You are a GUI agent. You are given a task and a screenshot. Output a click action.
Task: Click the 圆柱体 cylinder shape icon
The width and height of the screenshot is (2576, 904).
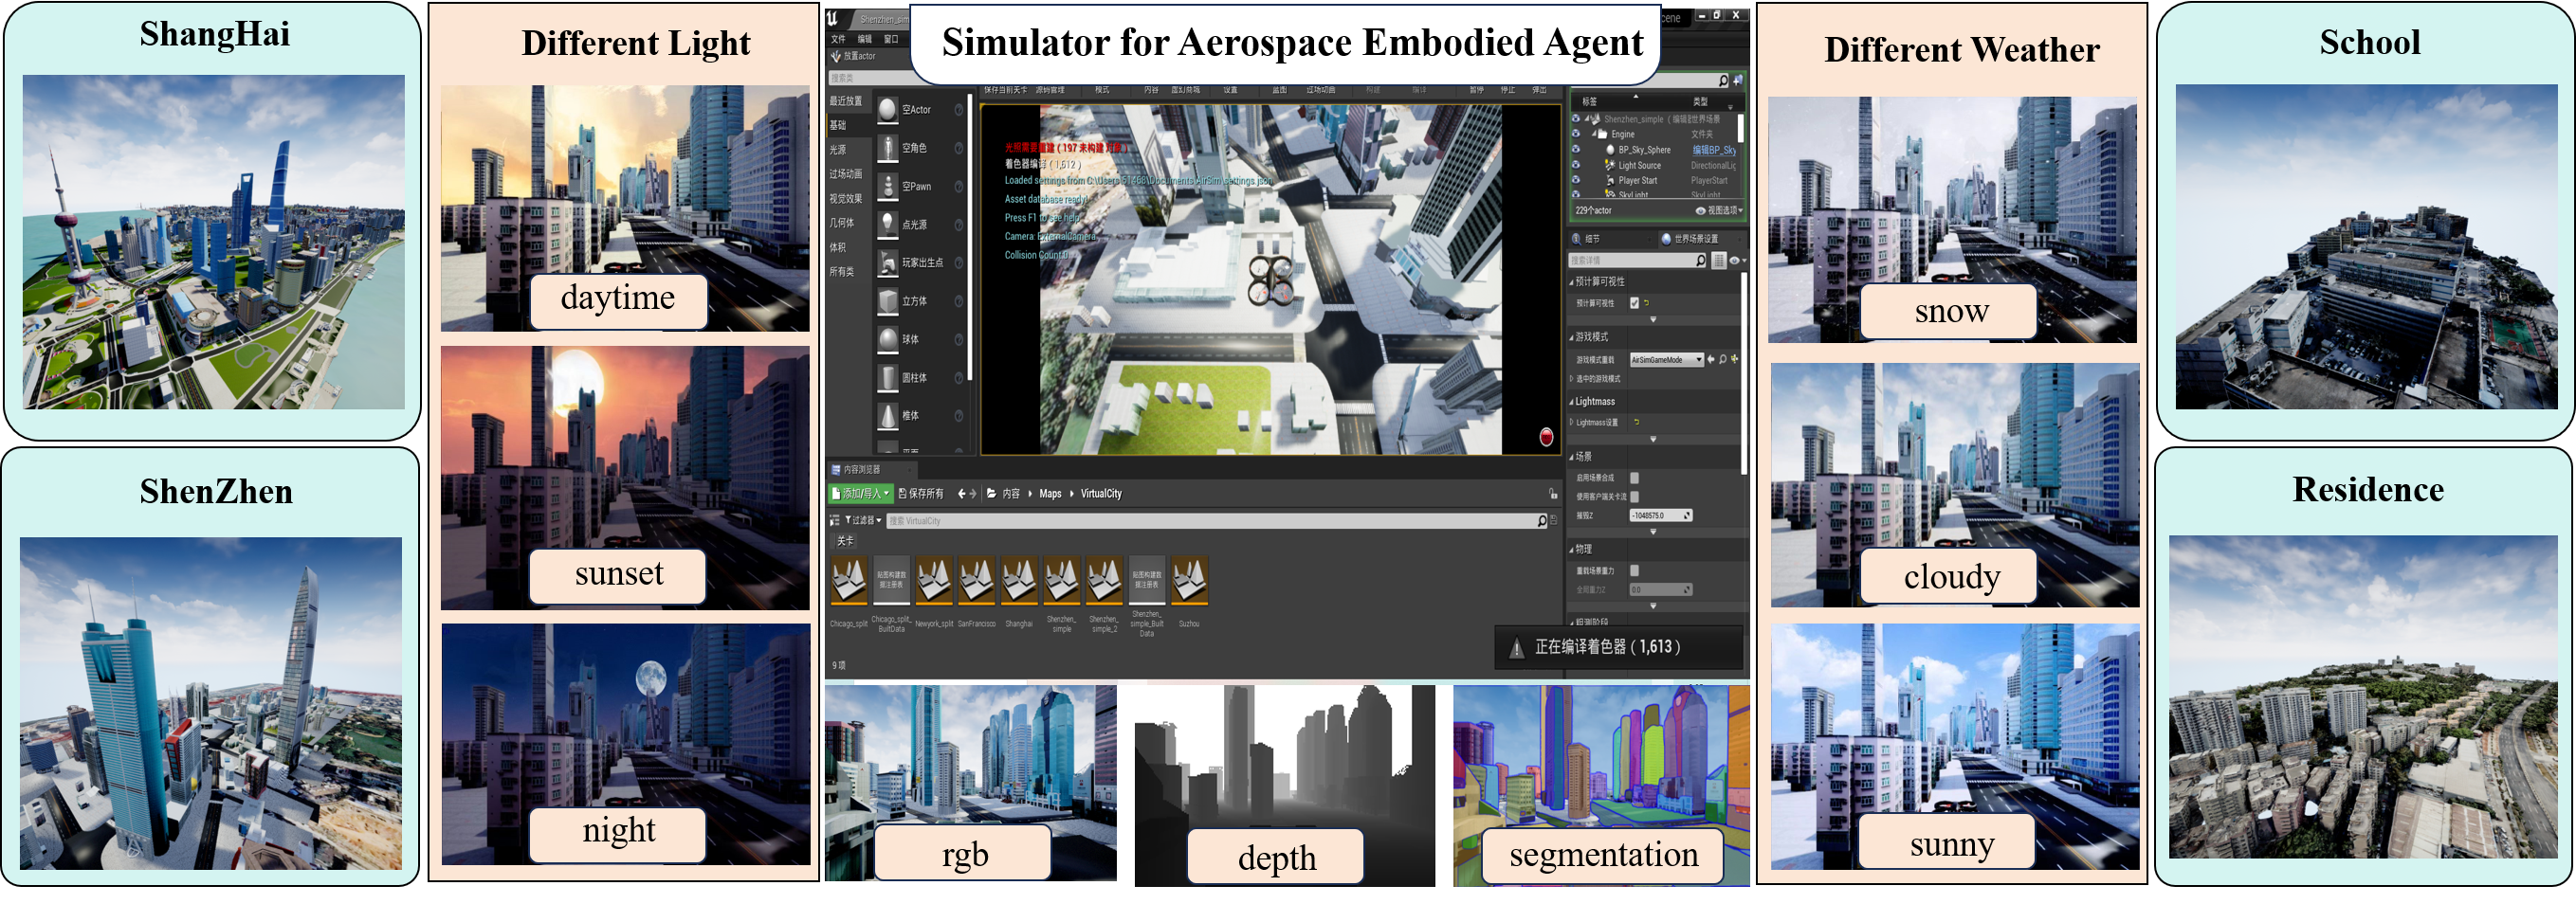[887, 378]
